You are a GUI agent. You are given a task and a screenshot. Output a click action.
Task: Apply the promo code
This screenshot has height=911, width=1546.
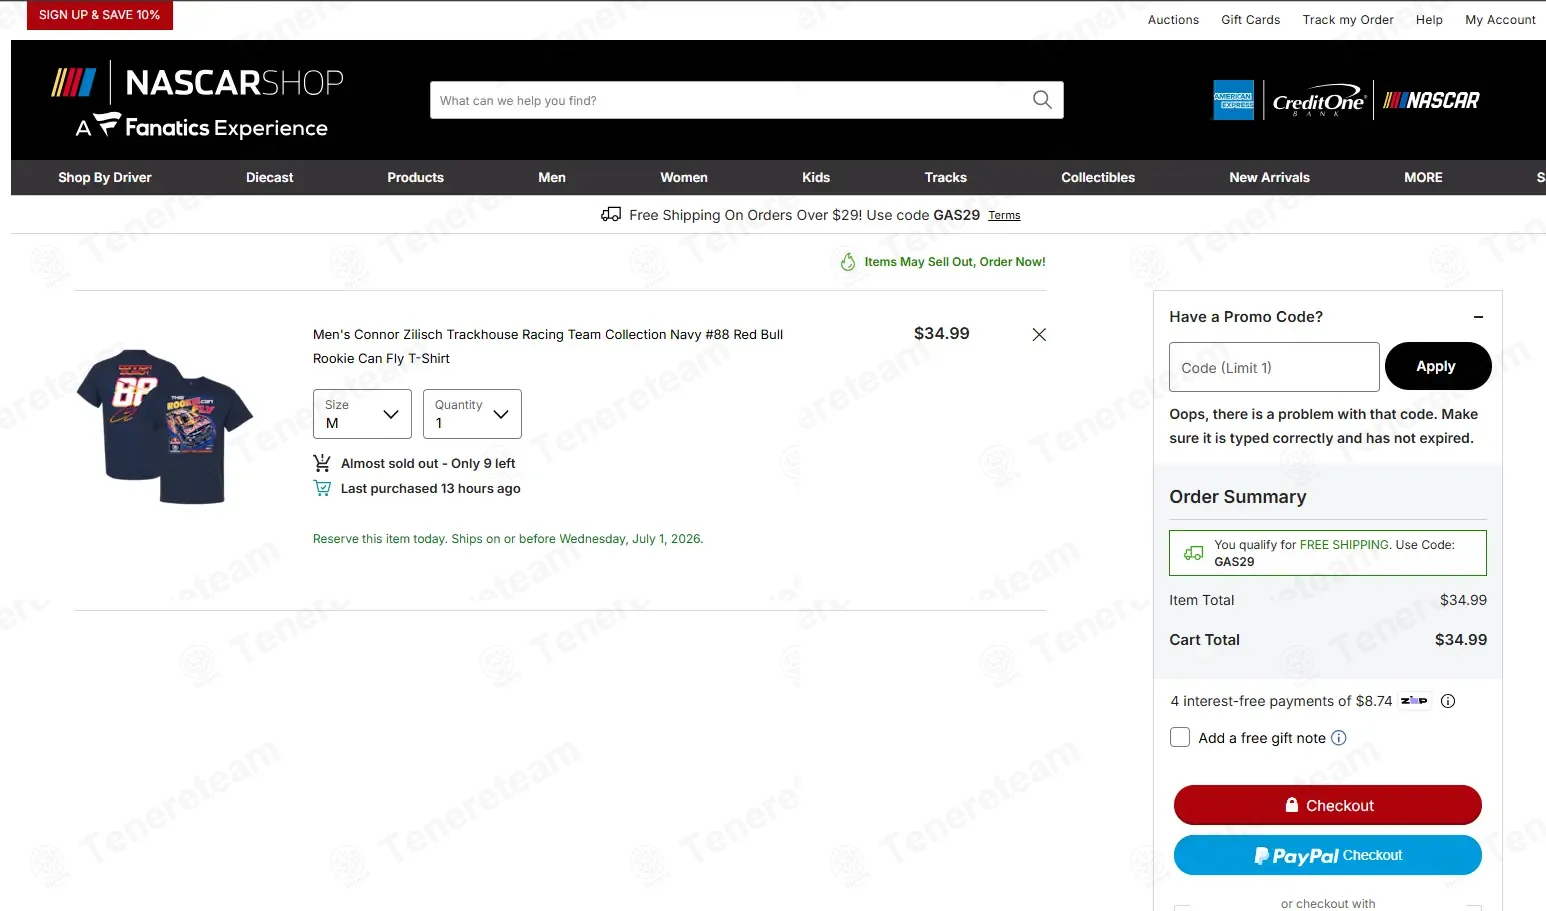1437,367
